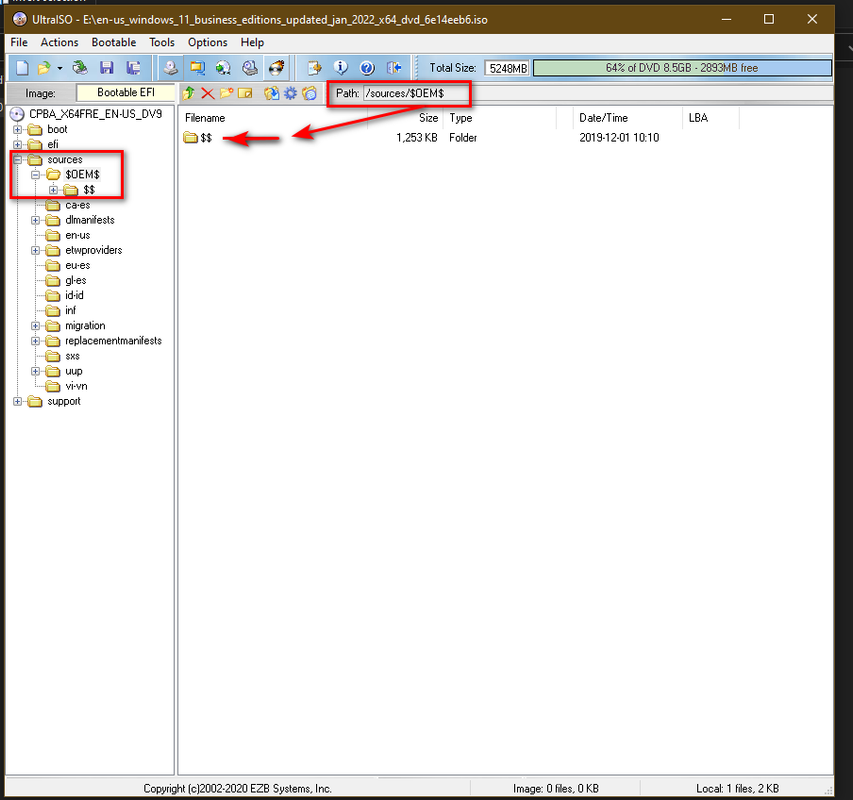Click the Save As toolbar icon
This screenshot has width=853, height=800.
point(133,68)
